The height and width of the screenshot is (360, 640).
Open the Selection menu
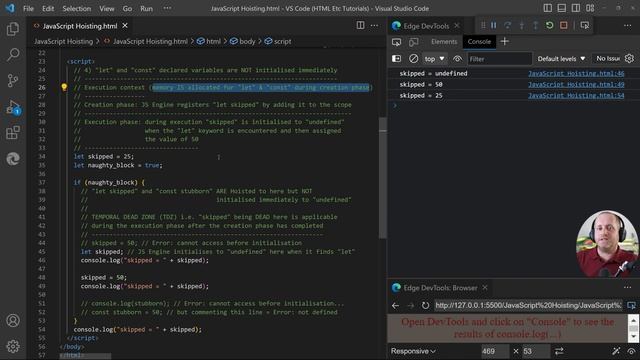tap(76, 8)
